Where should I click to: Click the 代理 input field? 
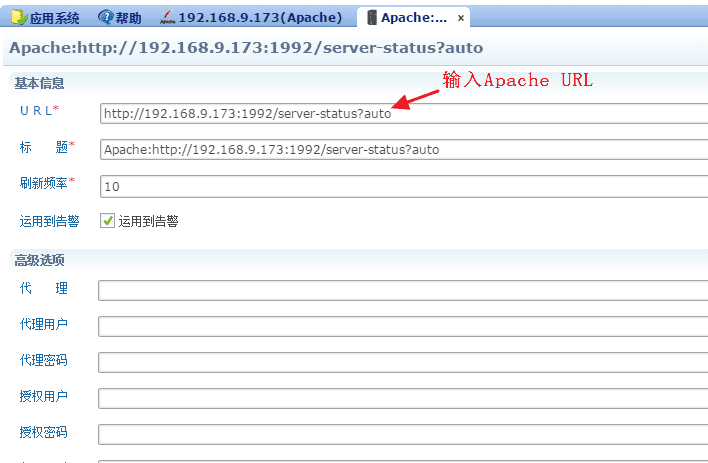(x=403, y=290)
